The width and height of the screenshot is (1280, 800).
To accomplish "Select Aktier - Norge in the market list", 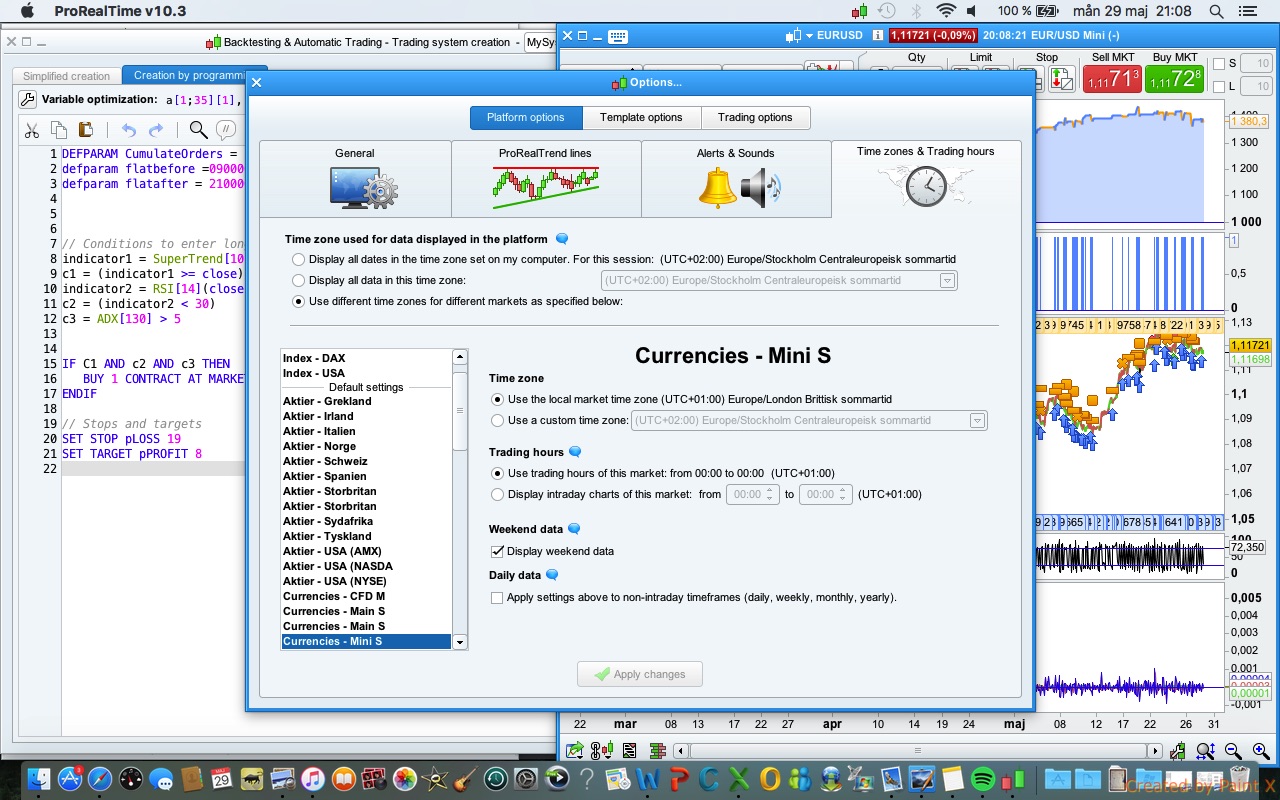I will click(367, 446).
